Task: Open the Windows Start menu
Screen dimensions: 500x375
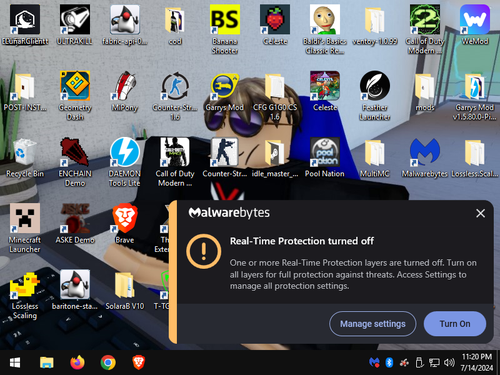Action: coord(15,363)
